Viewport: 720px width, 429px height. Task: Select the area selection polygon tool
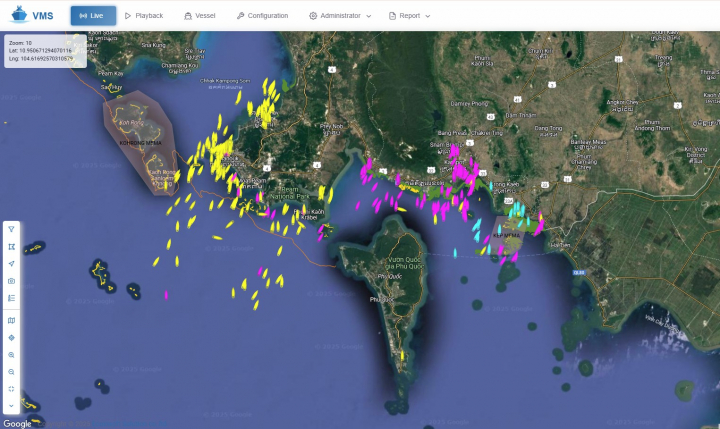pos(11,246)
